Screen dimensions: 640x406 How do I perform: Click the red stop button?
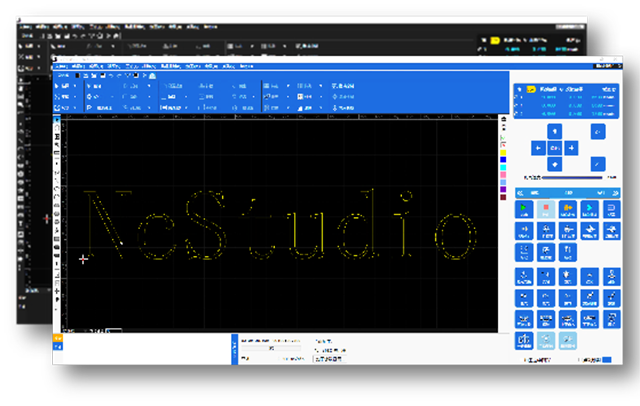(x=546, y=209)
